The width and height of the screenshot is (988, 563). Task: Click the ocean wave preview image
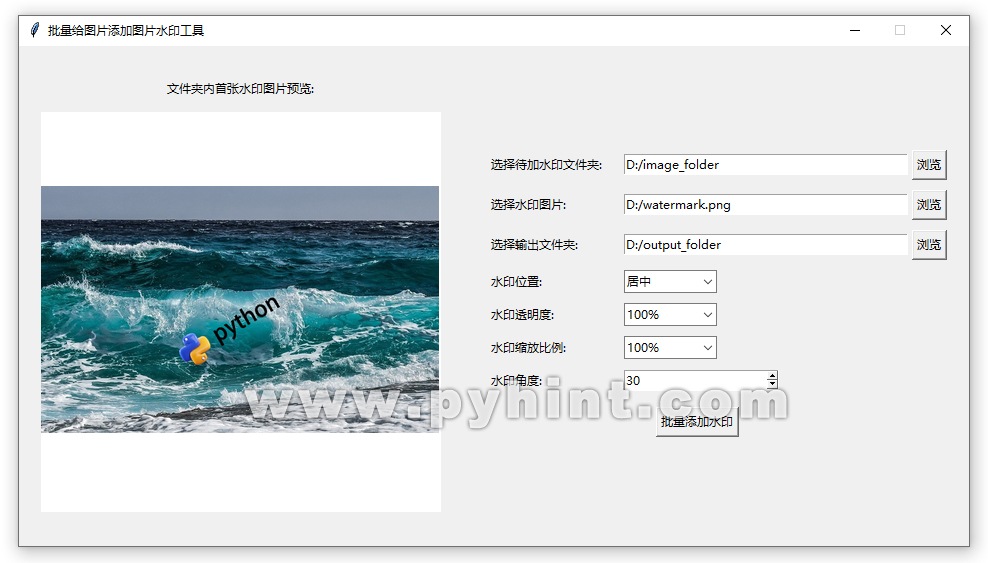[240, 309]
